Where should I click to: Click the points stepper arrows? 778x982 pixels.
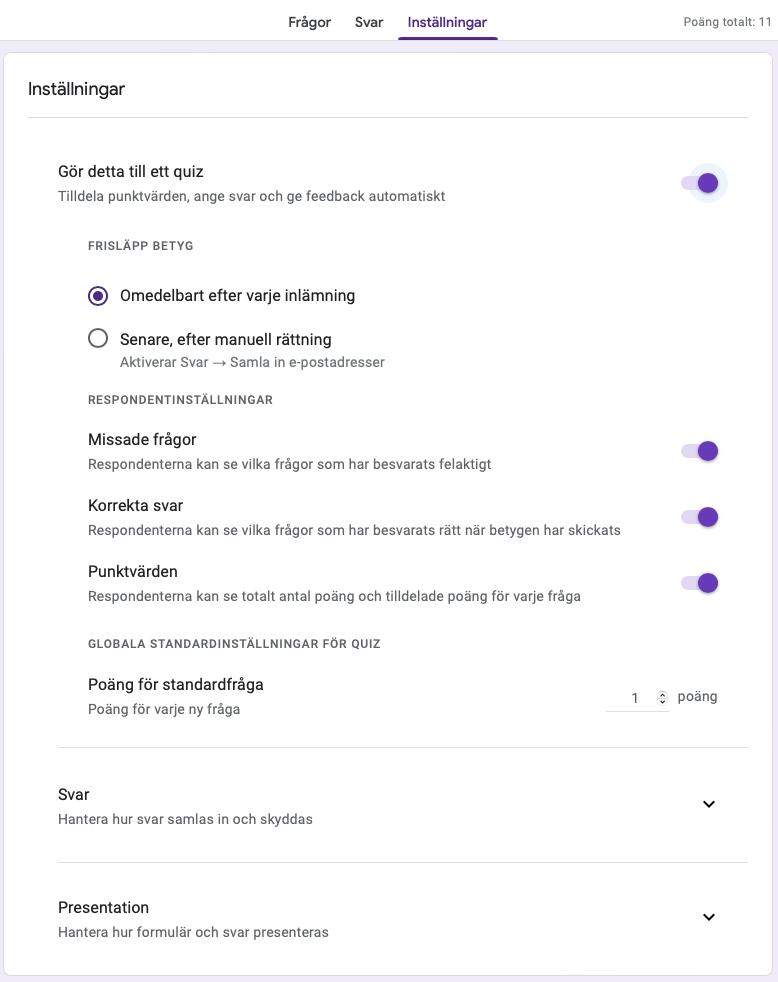[662, 698]
